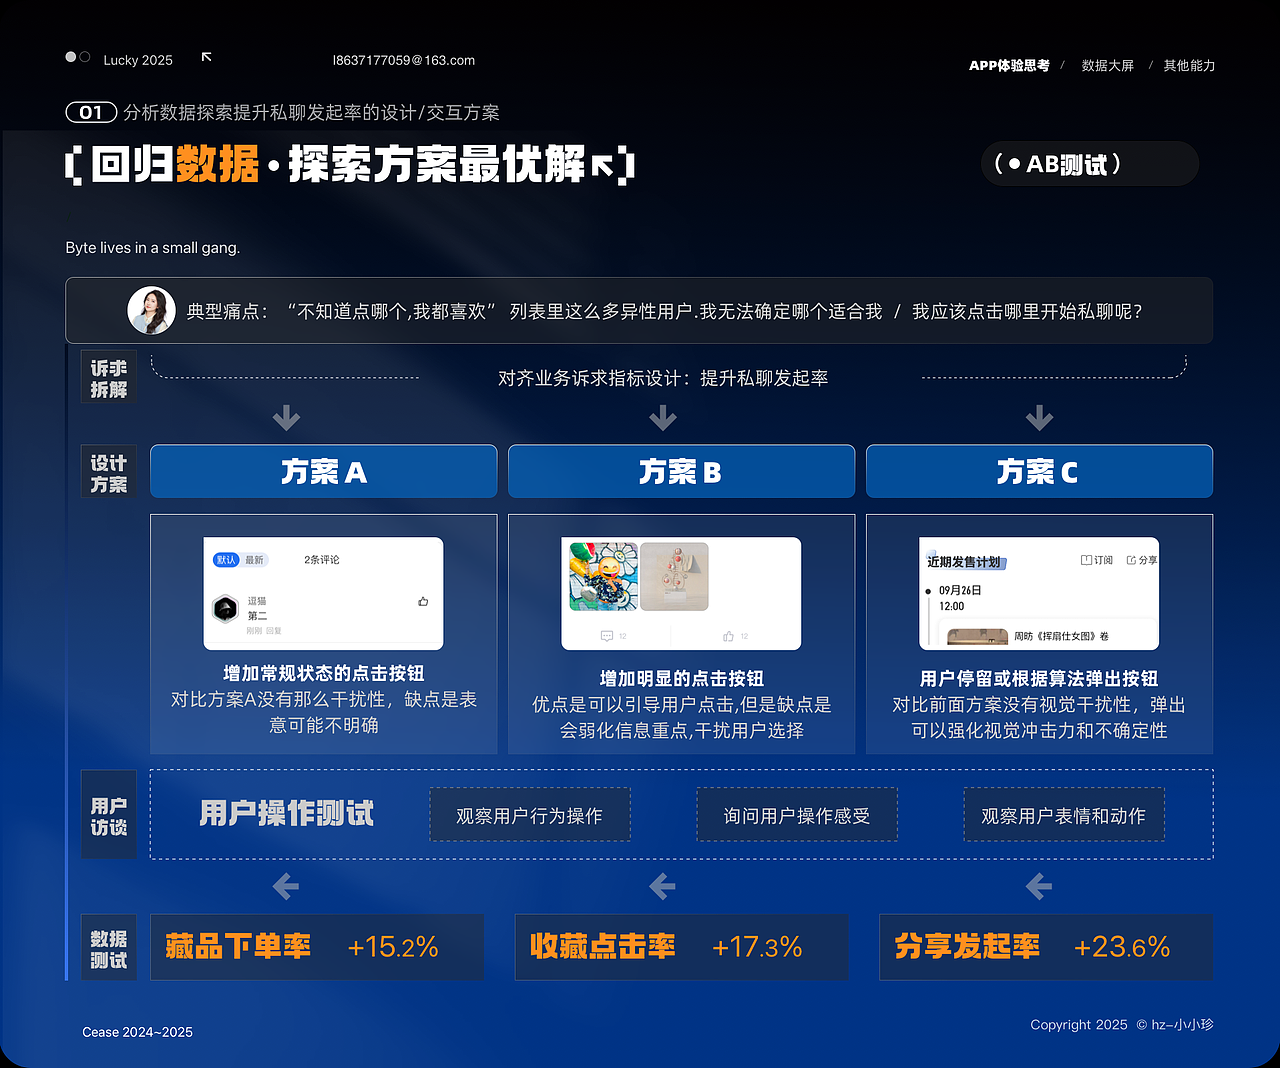Click the thumbs-up icon in 方案A comment card
The width and height of the screenshot is (1280, 1068).
coord(423,602)
